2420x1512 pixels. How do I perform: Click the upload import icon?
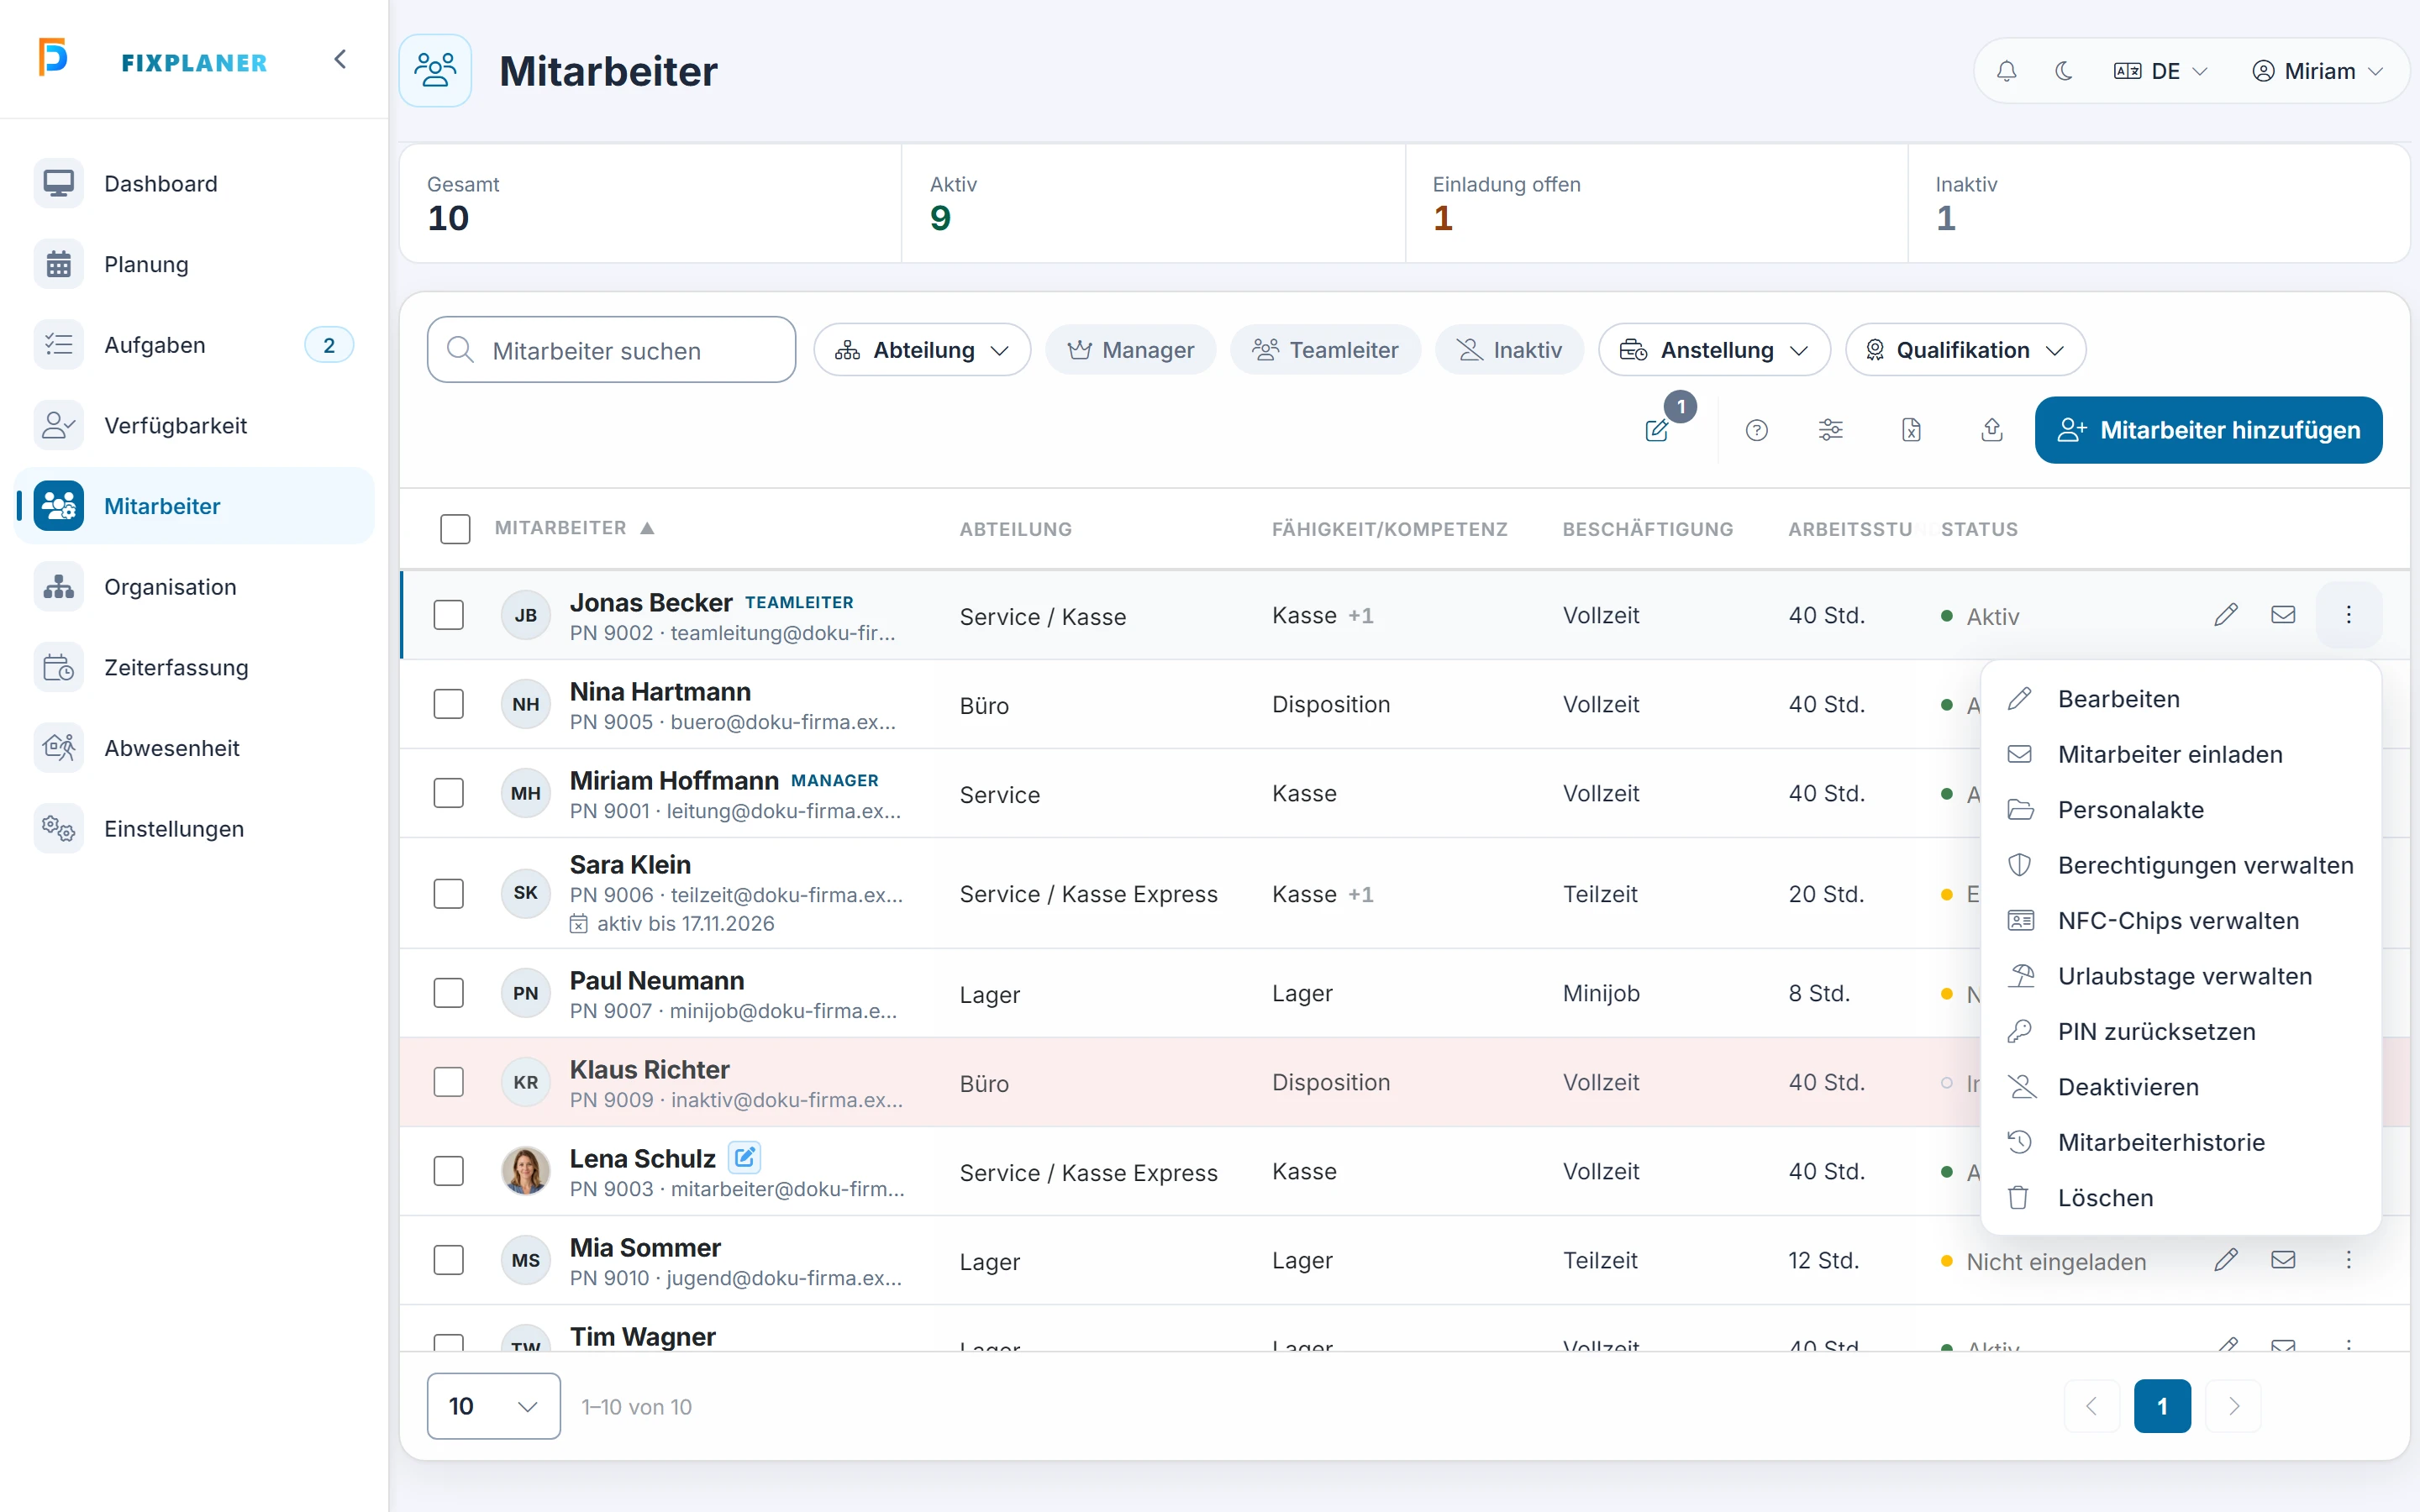pos(1991,430)
